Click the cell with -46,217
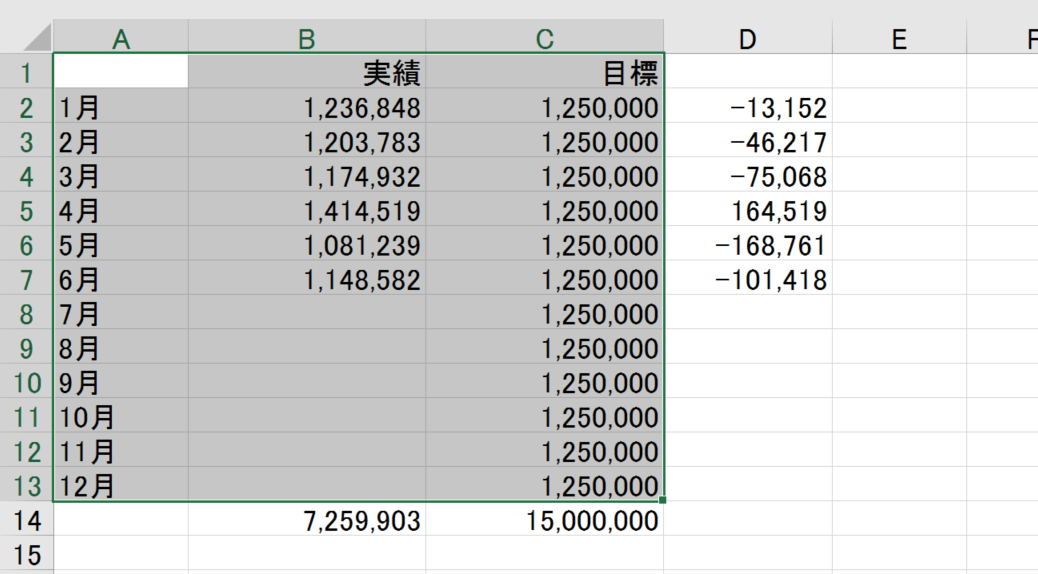The height and width of the screenshot is (574, 1038). (x=747, y=140)
